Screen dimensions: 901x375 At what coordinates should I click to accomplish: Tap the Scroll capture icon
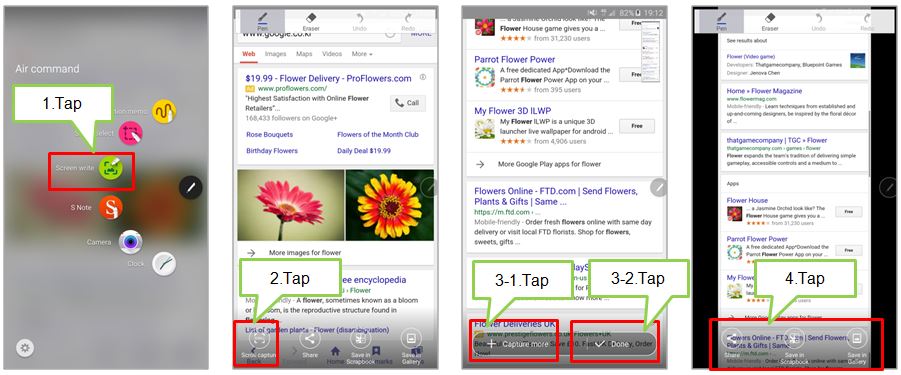[259, 339]
